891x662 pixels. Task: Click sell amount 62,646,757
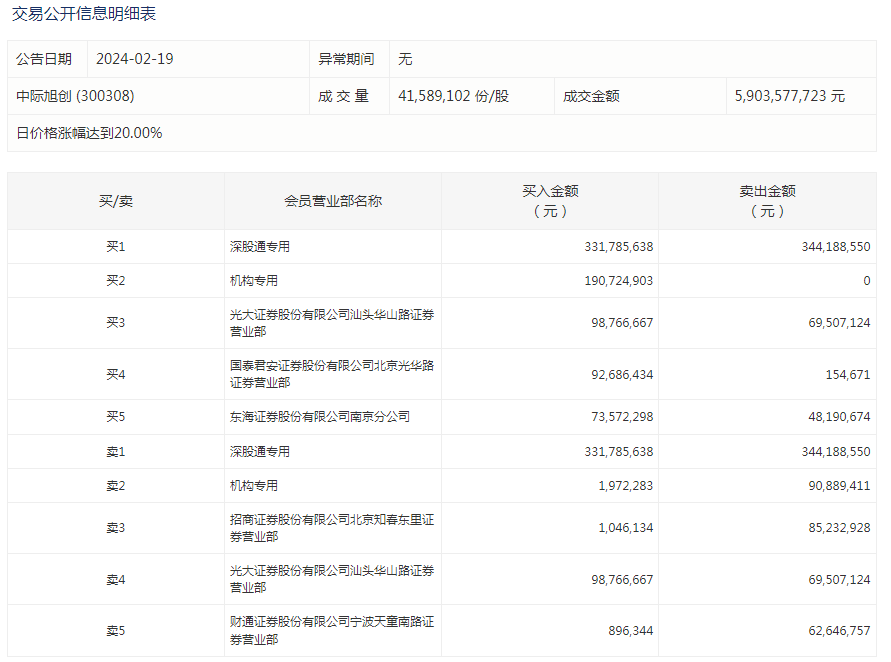(x=839, y=631)
